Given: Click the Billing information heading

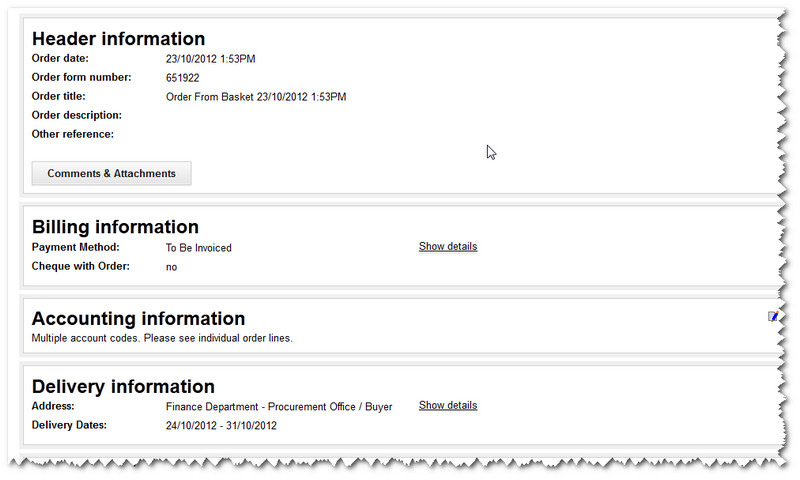Looking at the screenshot, I should (x=115, y=227).
